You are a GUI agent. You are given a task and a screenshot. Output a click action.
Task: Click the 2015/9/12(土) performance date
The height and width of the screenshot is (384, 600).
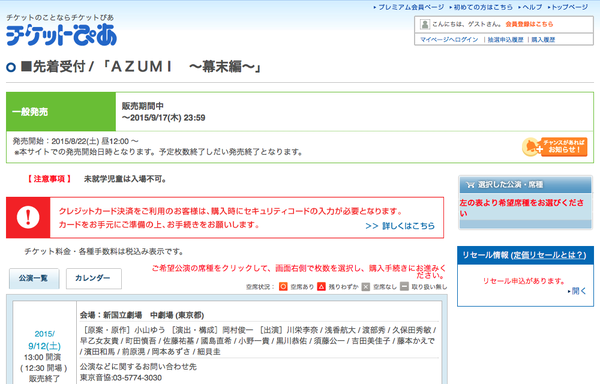pos(44,340)
